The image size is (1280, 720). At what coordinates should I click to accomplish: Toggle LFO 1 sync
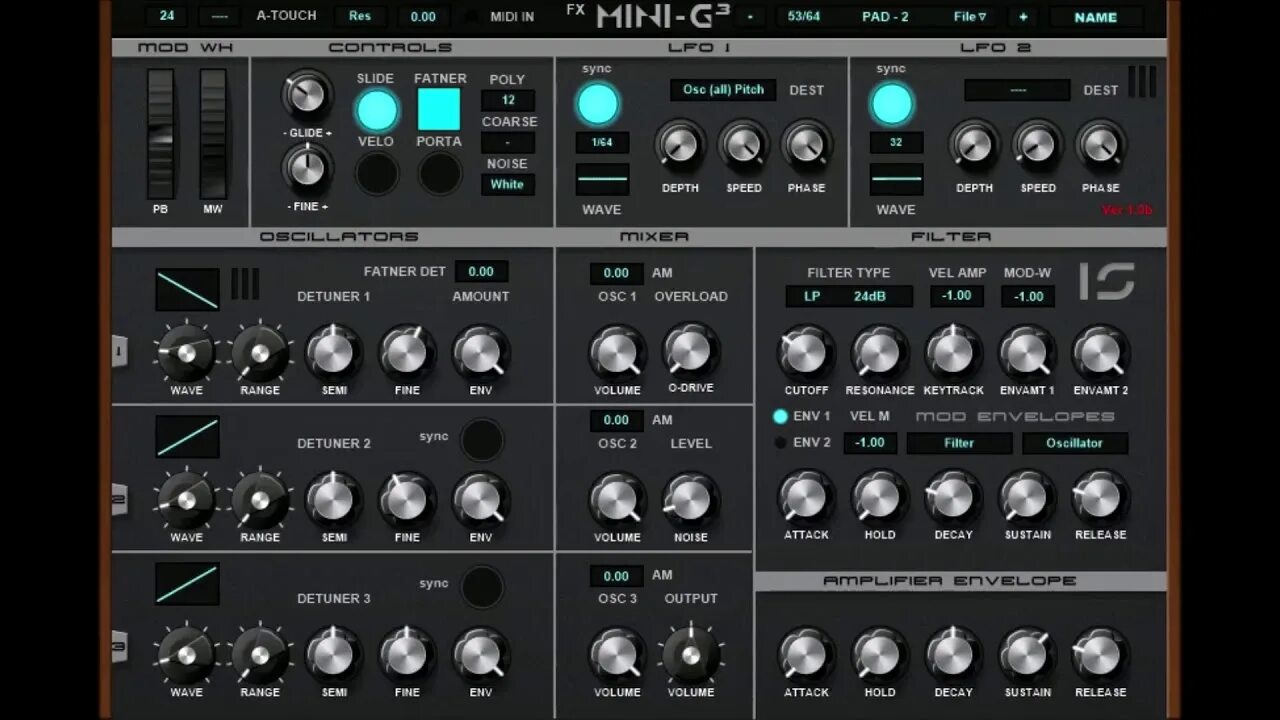tap(598, 104)
